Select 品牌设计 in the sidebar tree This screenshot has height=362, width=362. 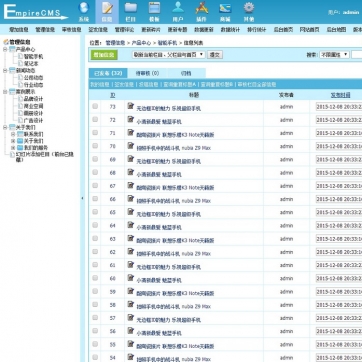pos(33,99)
